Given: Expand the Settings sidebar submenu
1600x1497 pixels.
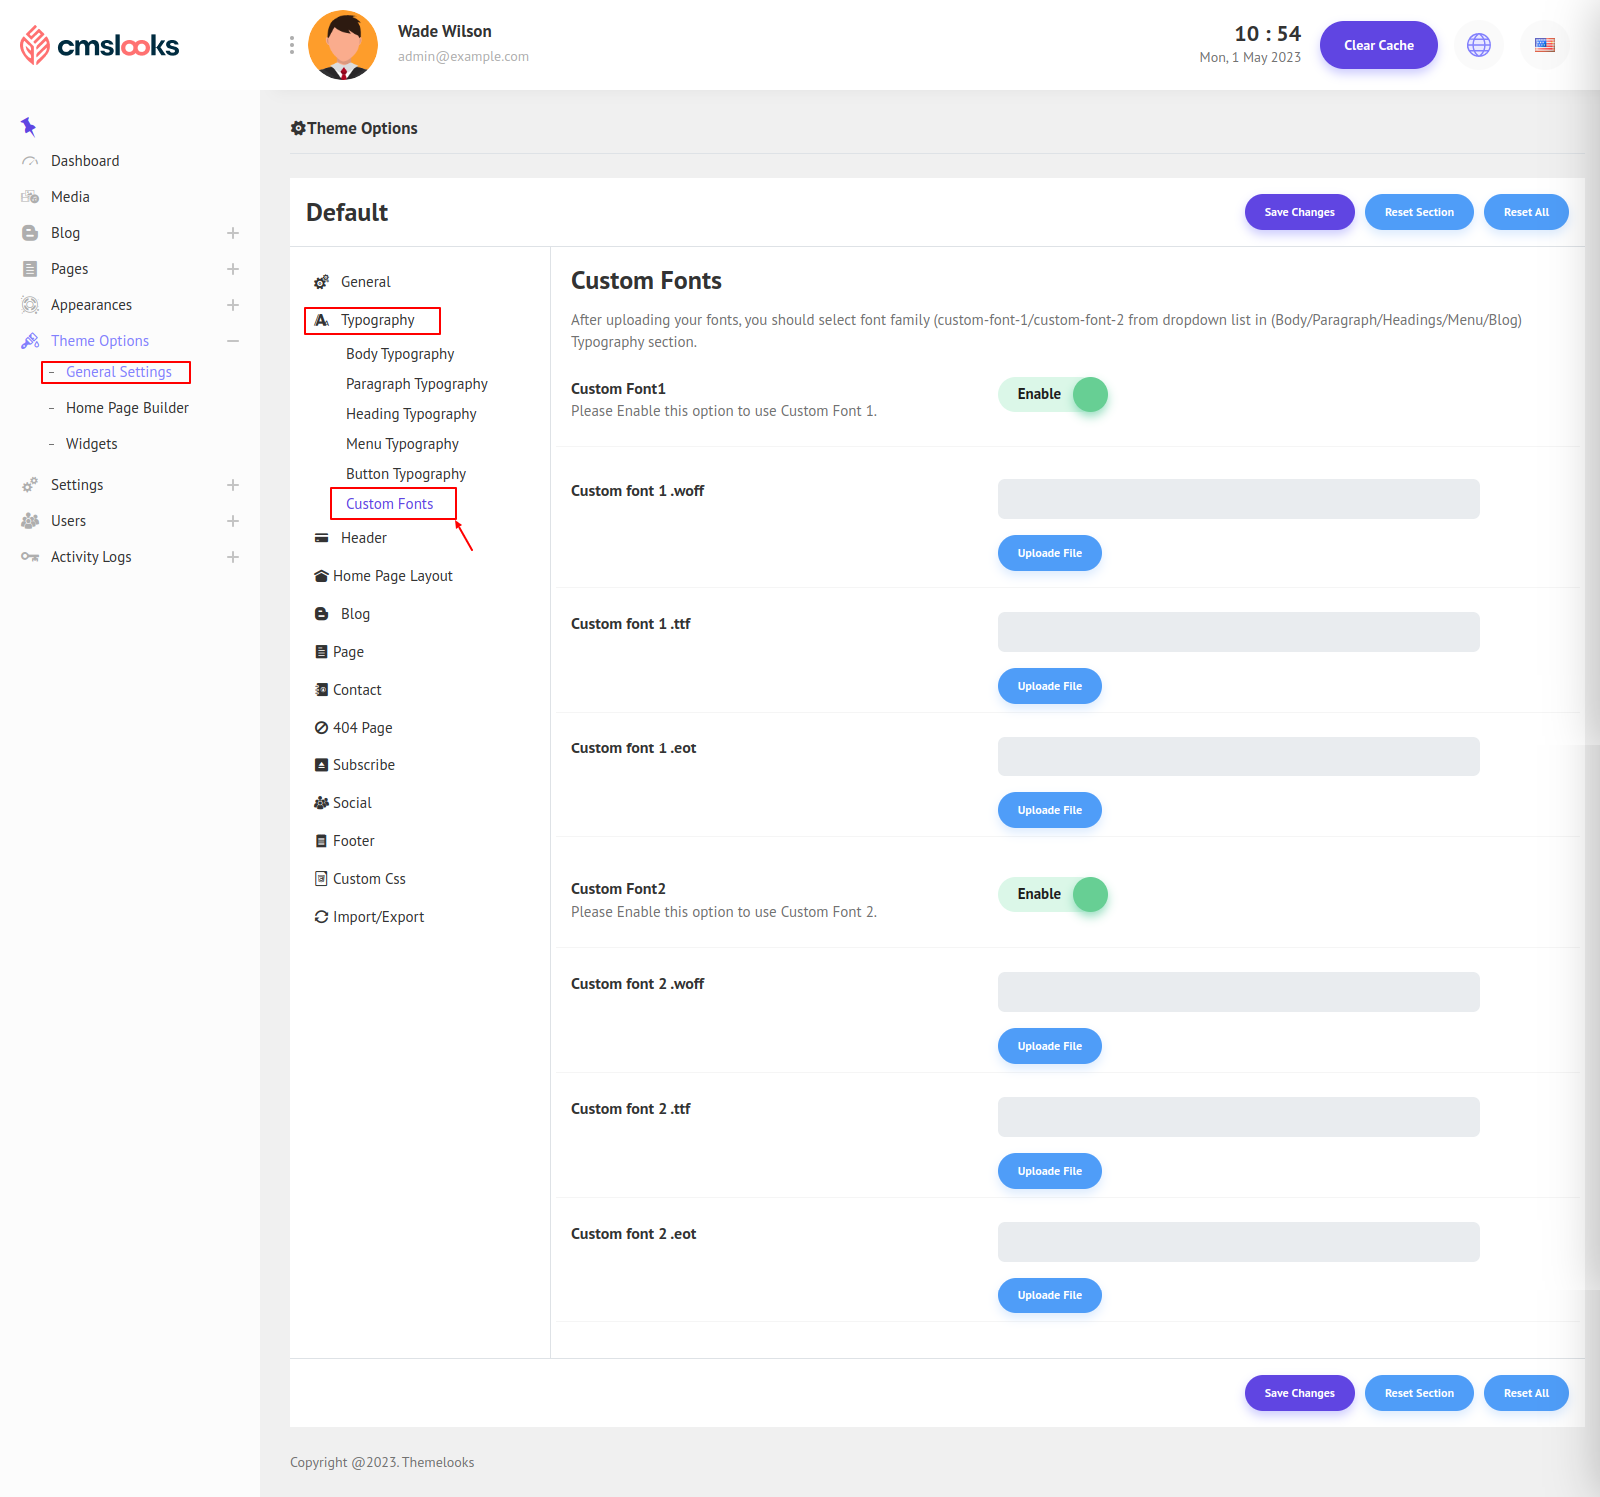Looking at the screenshot, I should click(233, 485).
